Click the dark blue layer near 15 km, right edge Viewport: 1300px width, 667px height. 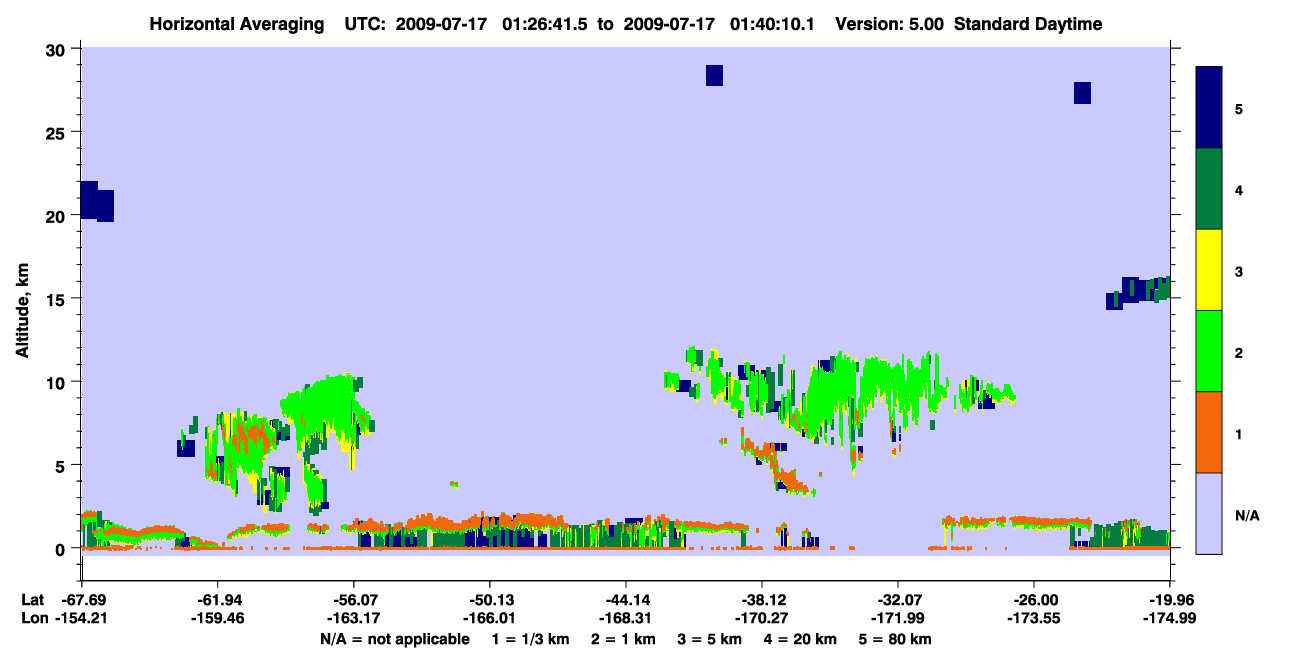pos(1138,292)
